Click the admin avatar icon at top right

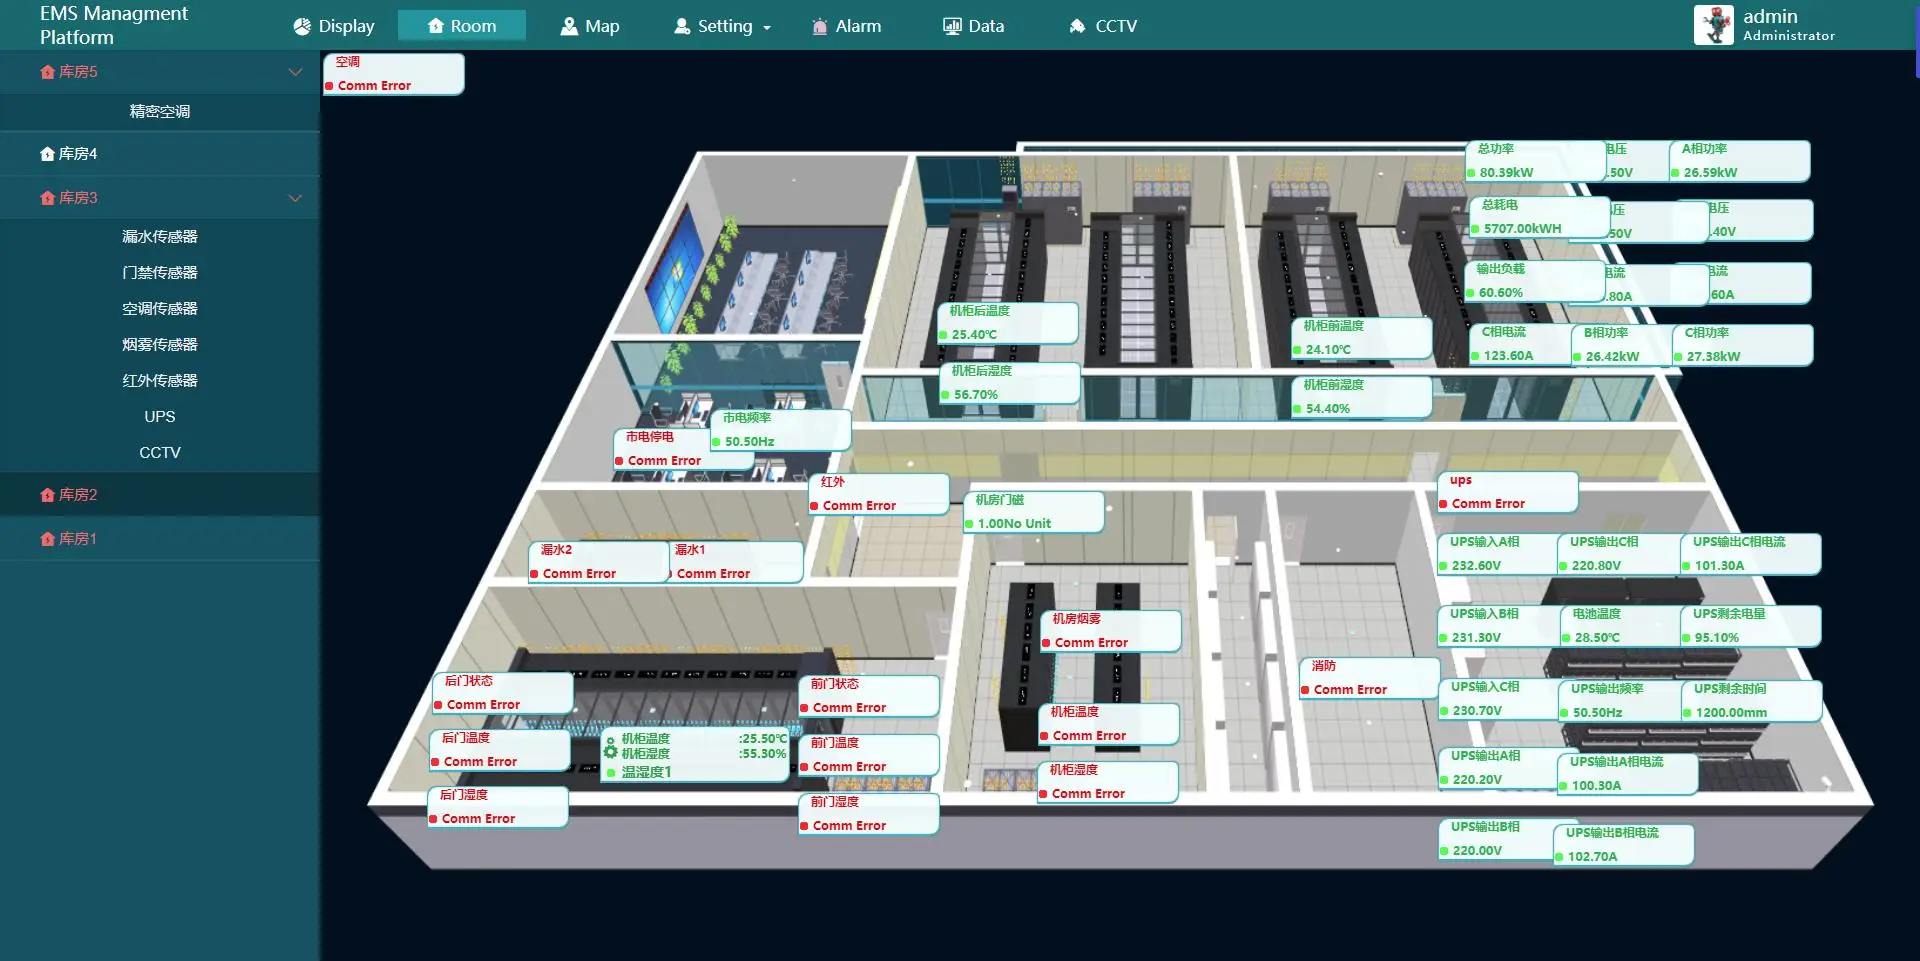(x=1712, y=24)
